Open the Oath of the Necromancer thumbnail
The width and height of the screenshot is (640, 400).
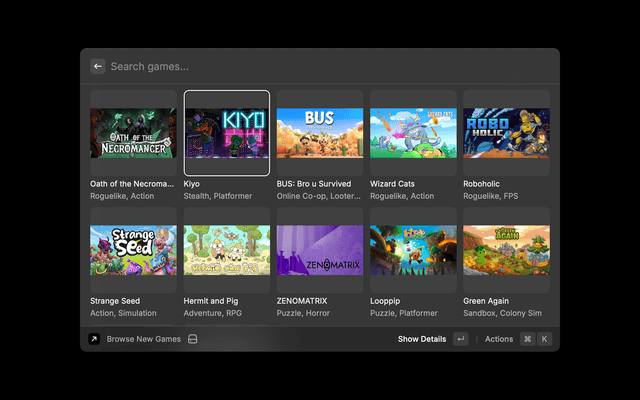(x=133, y=133)
